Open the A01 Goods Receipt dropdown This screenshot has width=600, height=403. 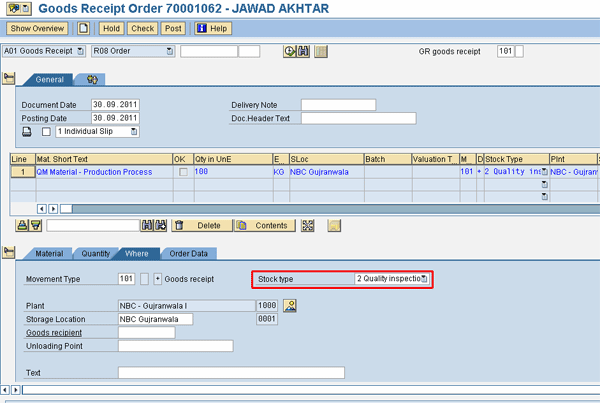[x=82, y=51]
